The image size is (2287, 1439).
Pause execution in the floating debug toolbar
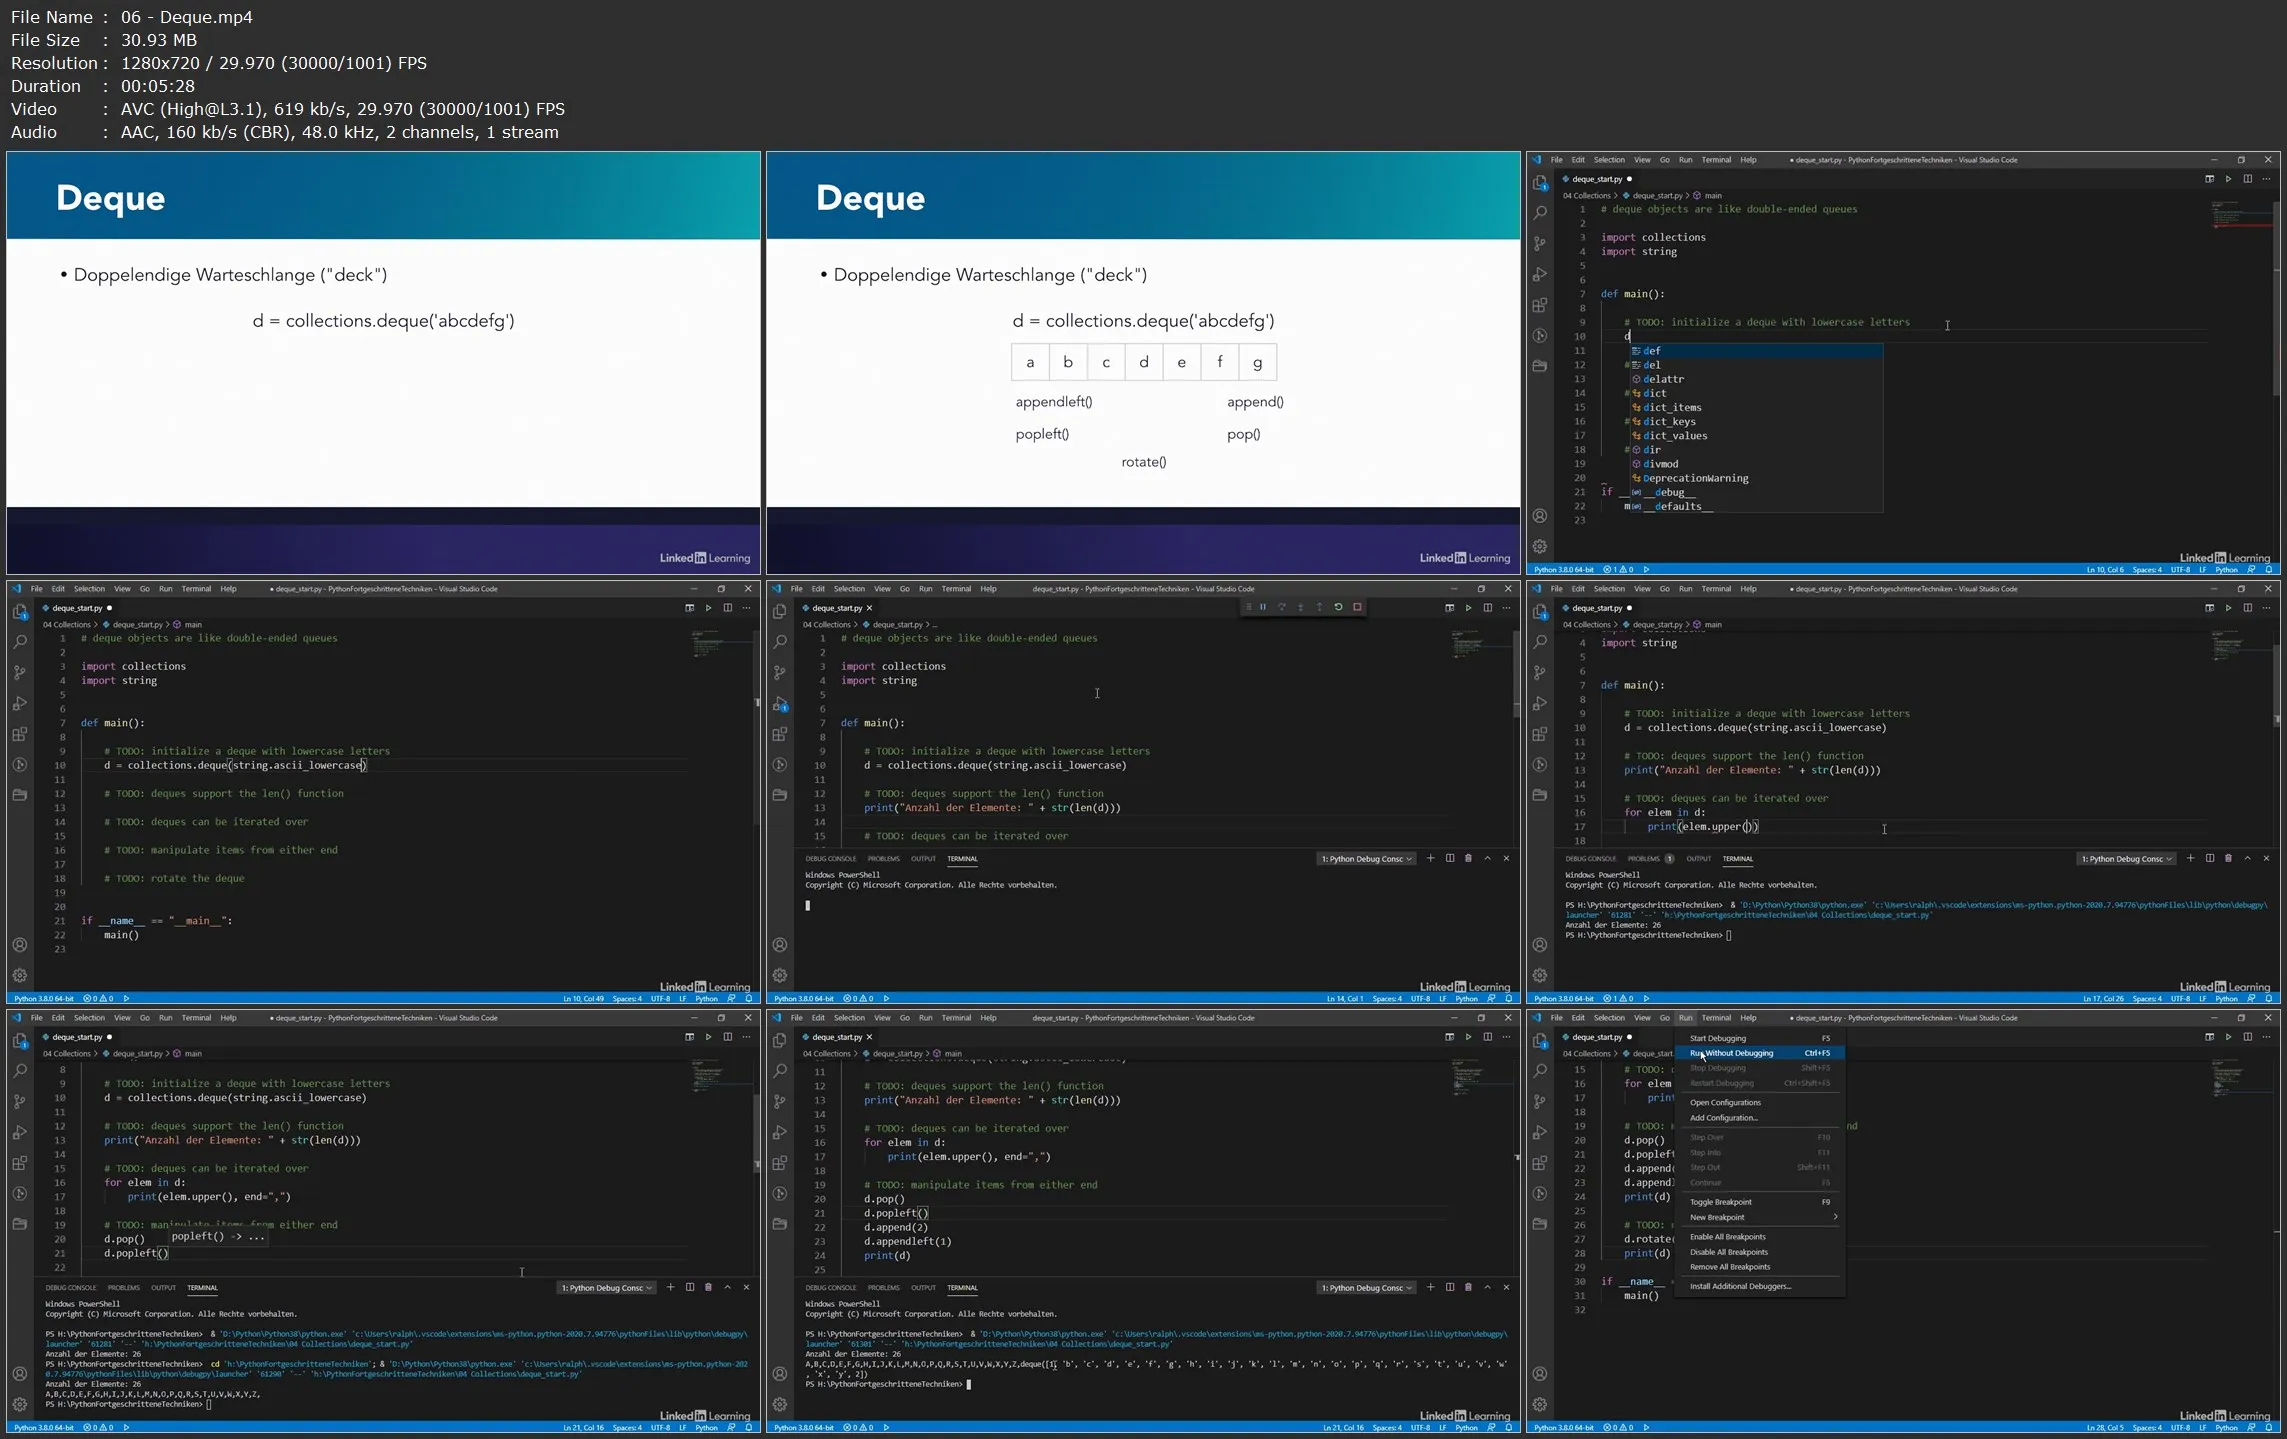tap(1263, 607)
